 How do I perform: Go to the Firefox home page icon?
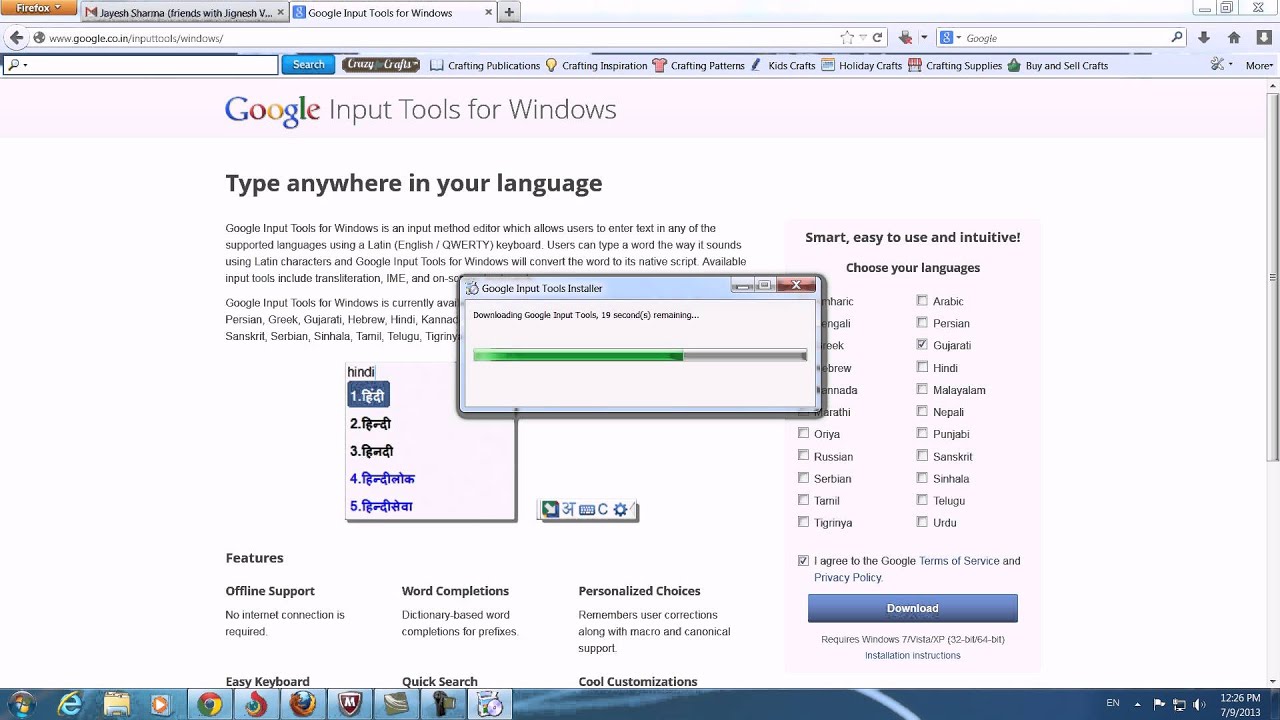tap(1234, 38)
